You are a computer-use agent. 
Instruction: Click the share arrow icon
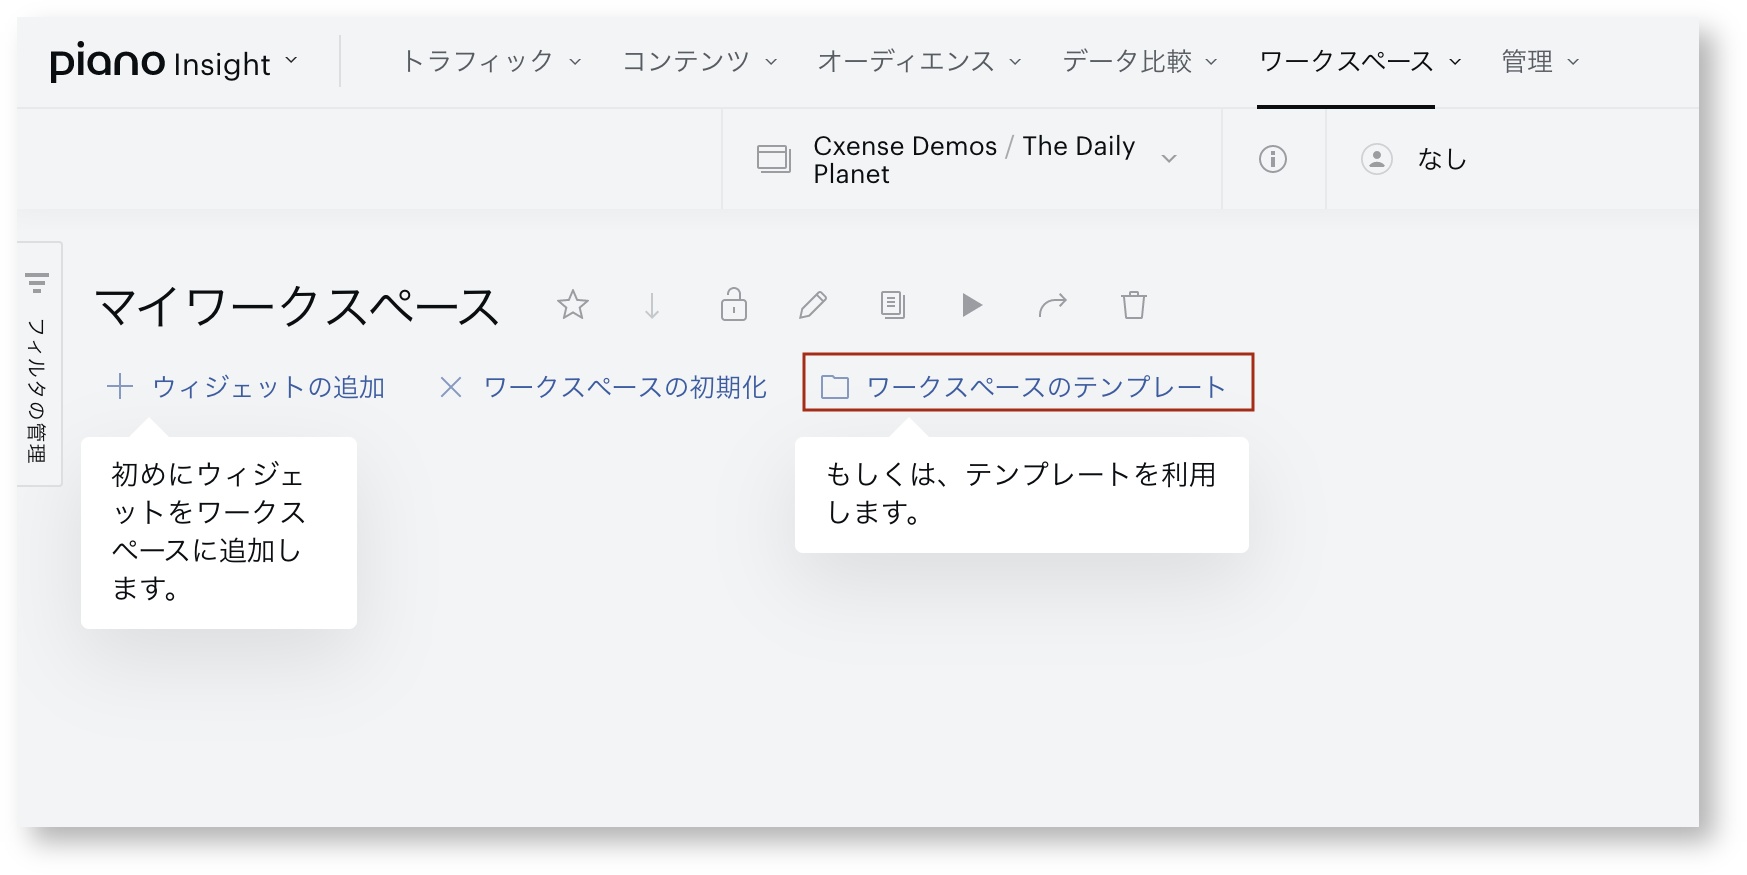1053,305
